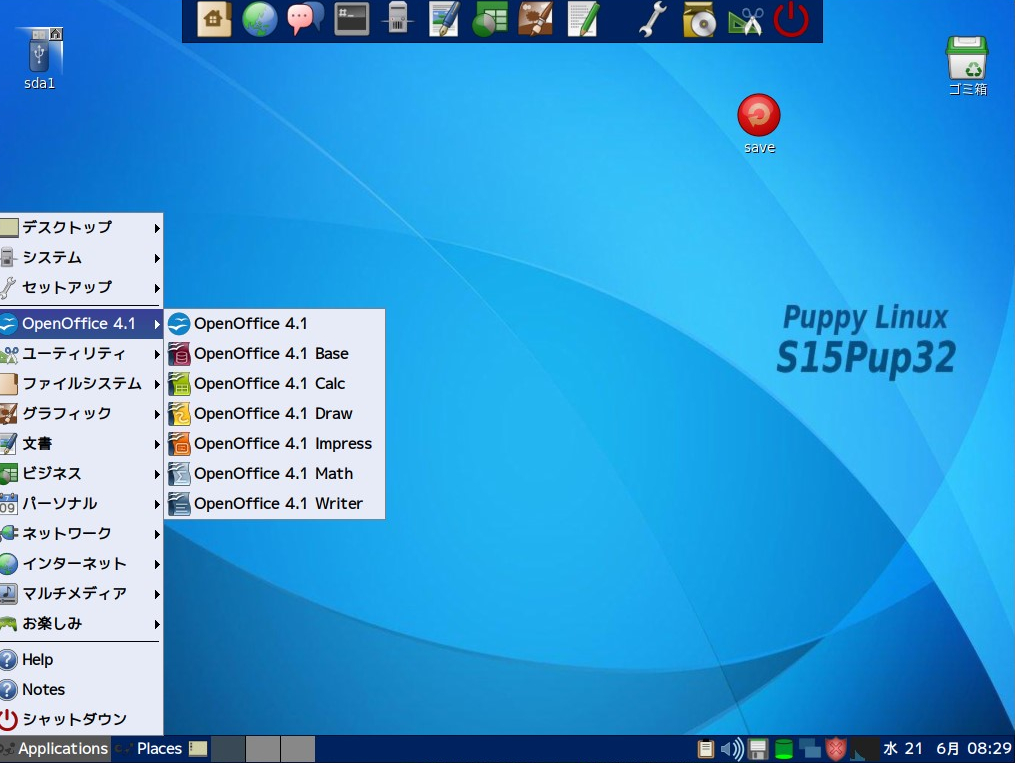The width and height of the screenshot is (1015, 763).
Task: Open the home folder icon in top launcher
Action: (214, 19)
